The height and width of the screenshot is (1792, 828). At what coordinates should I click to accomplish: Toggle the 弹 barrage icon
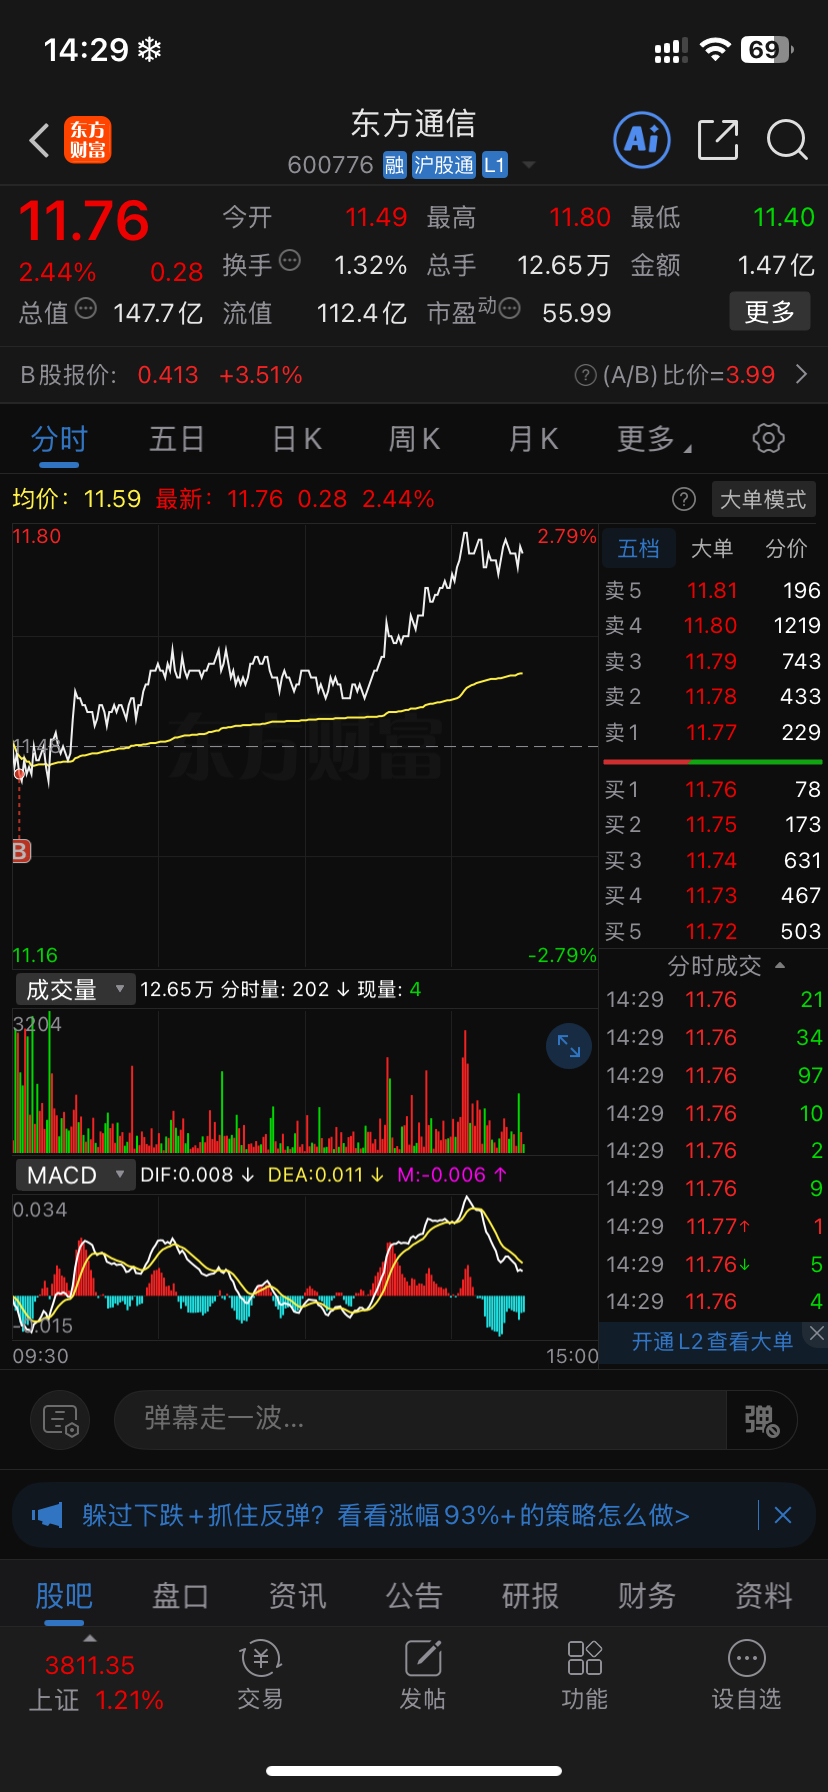coord(761,1419)
